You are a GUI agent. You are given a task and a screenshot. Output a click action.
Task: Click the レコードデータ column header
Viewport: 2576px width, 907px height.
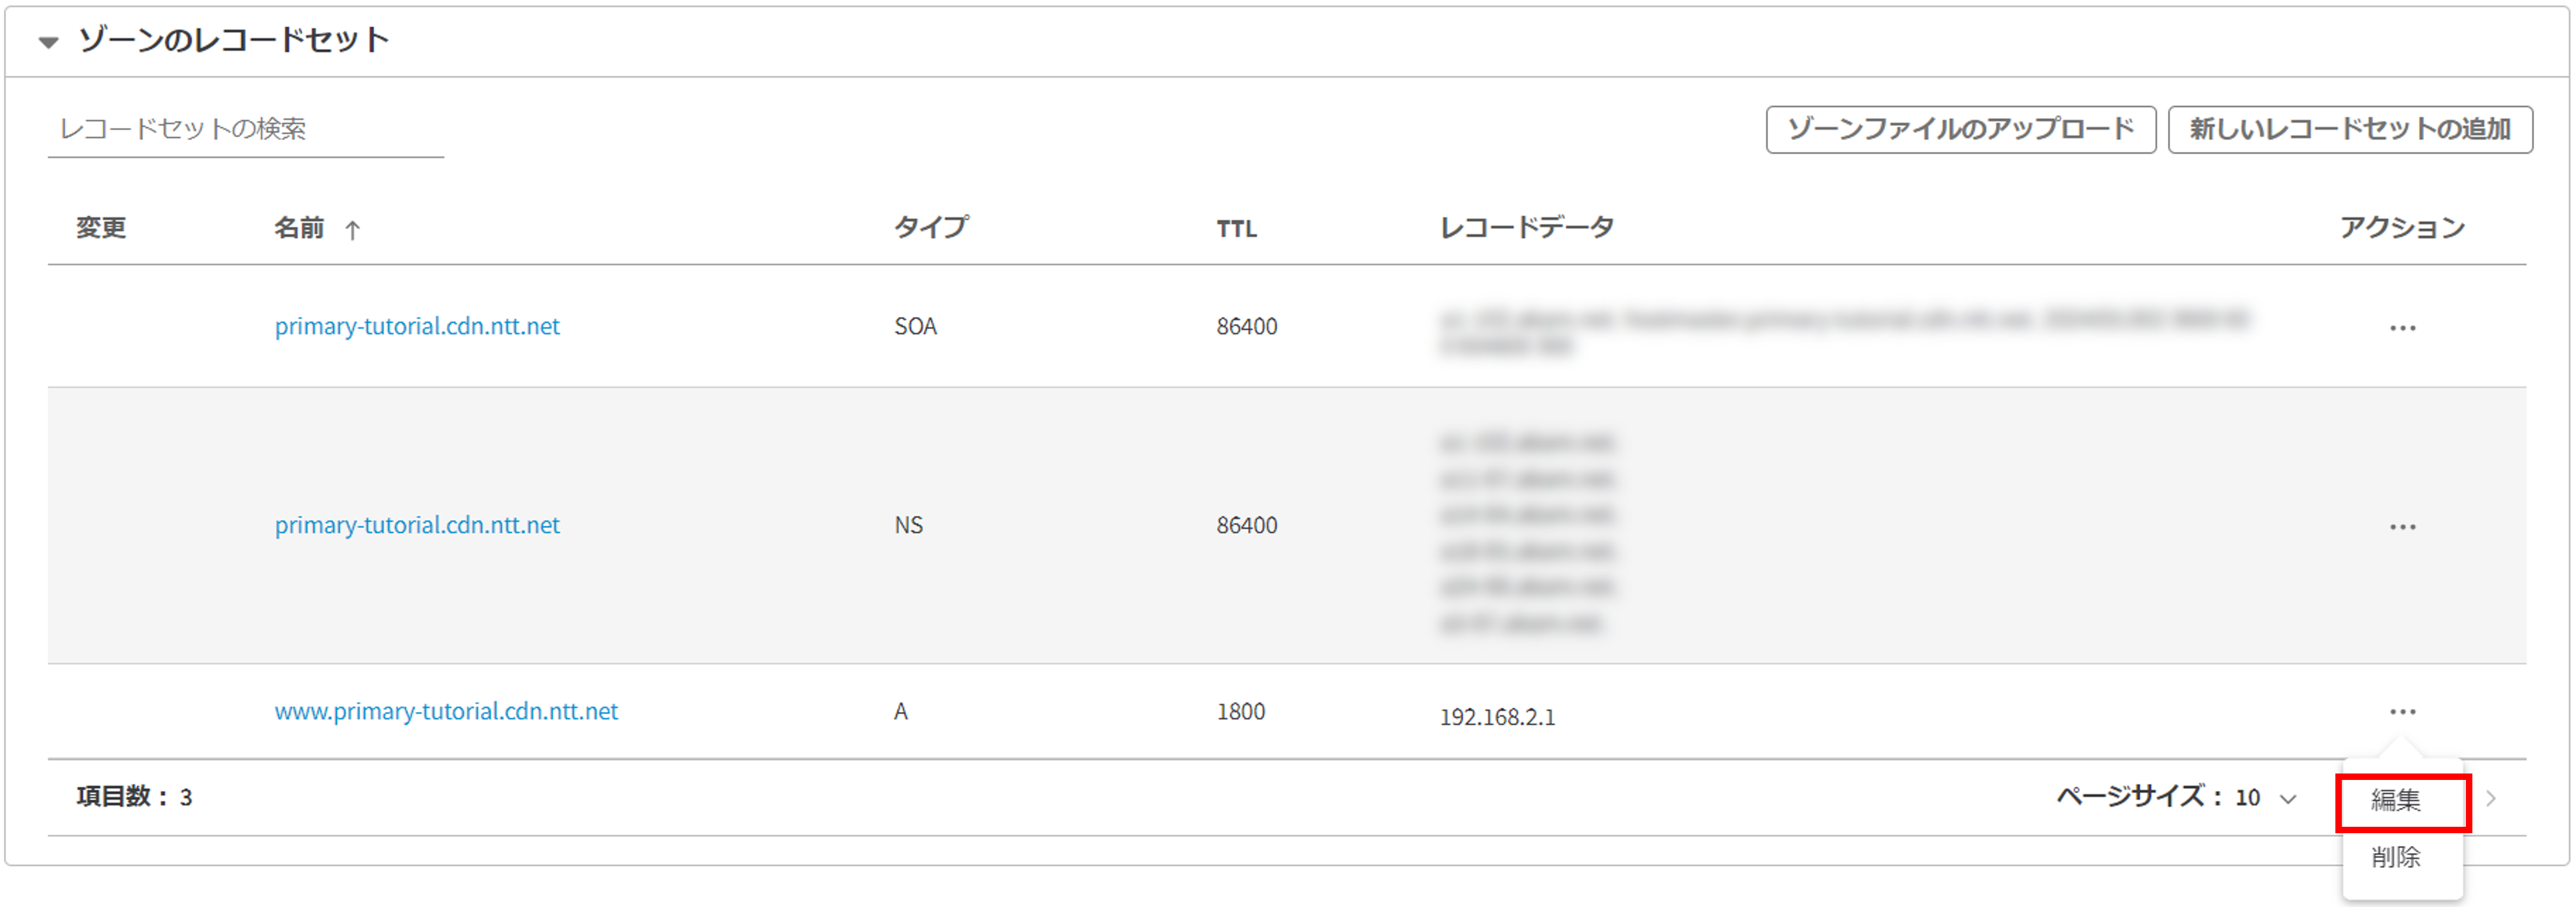coord(1526,228)
